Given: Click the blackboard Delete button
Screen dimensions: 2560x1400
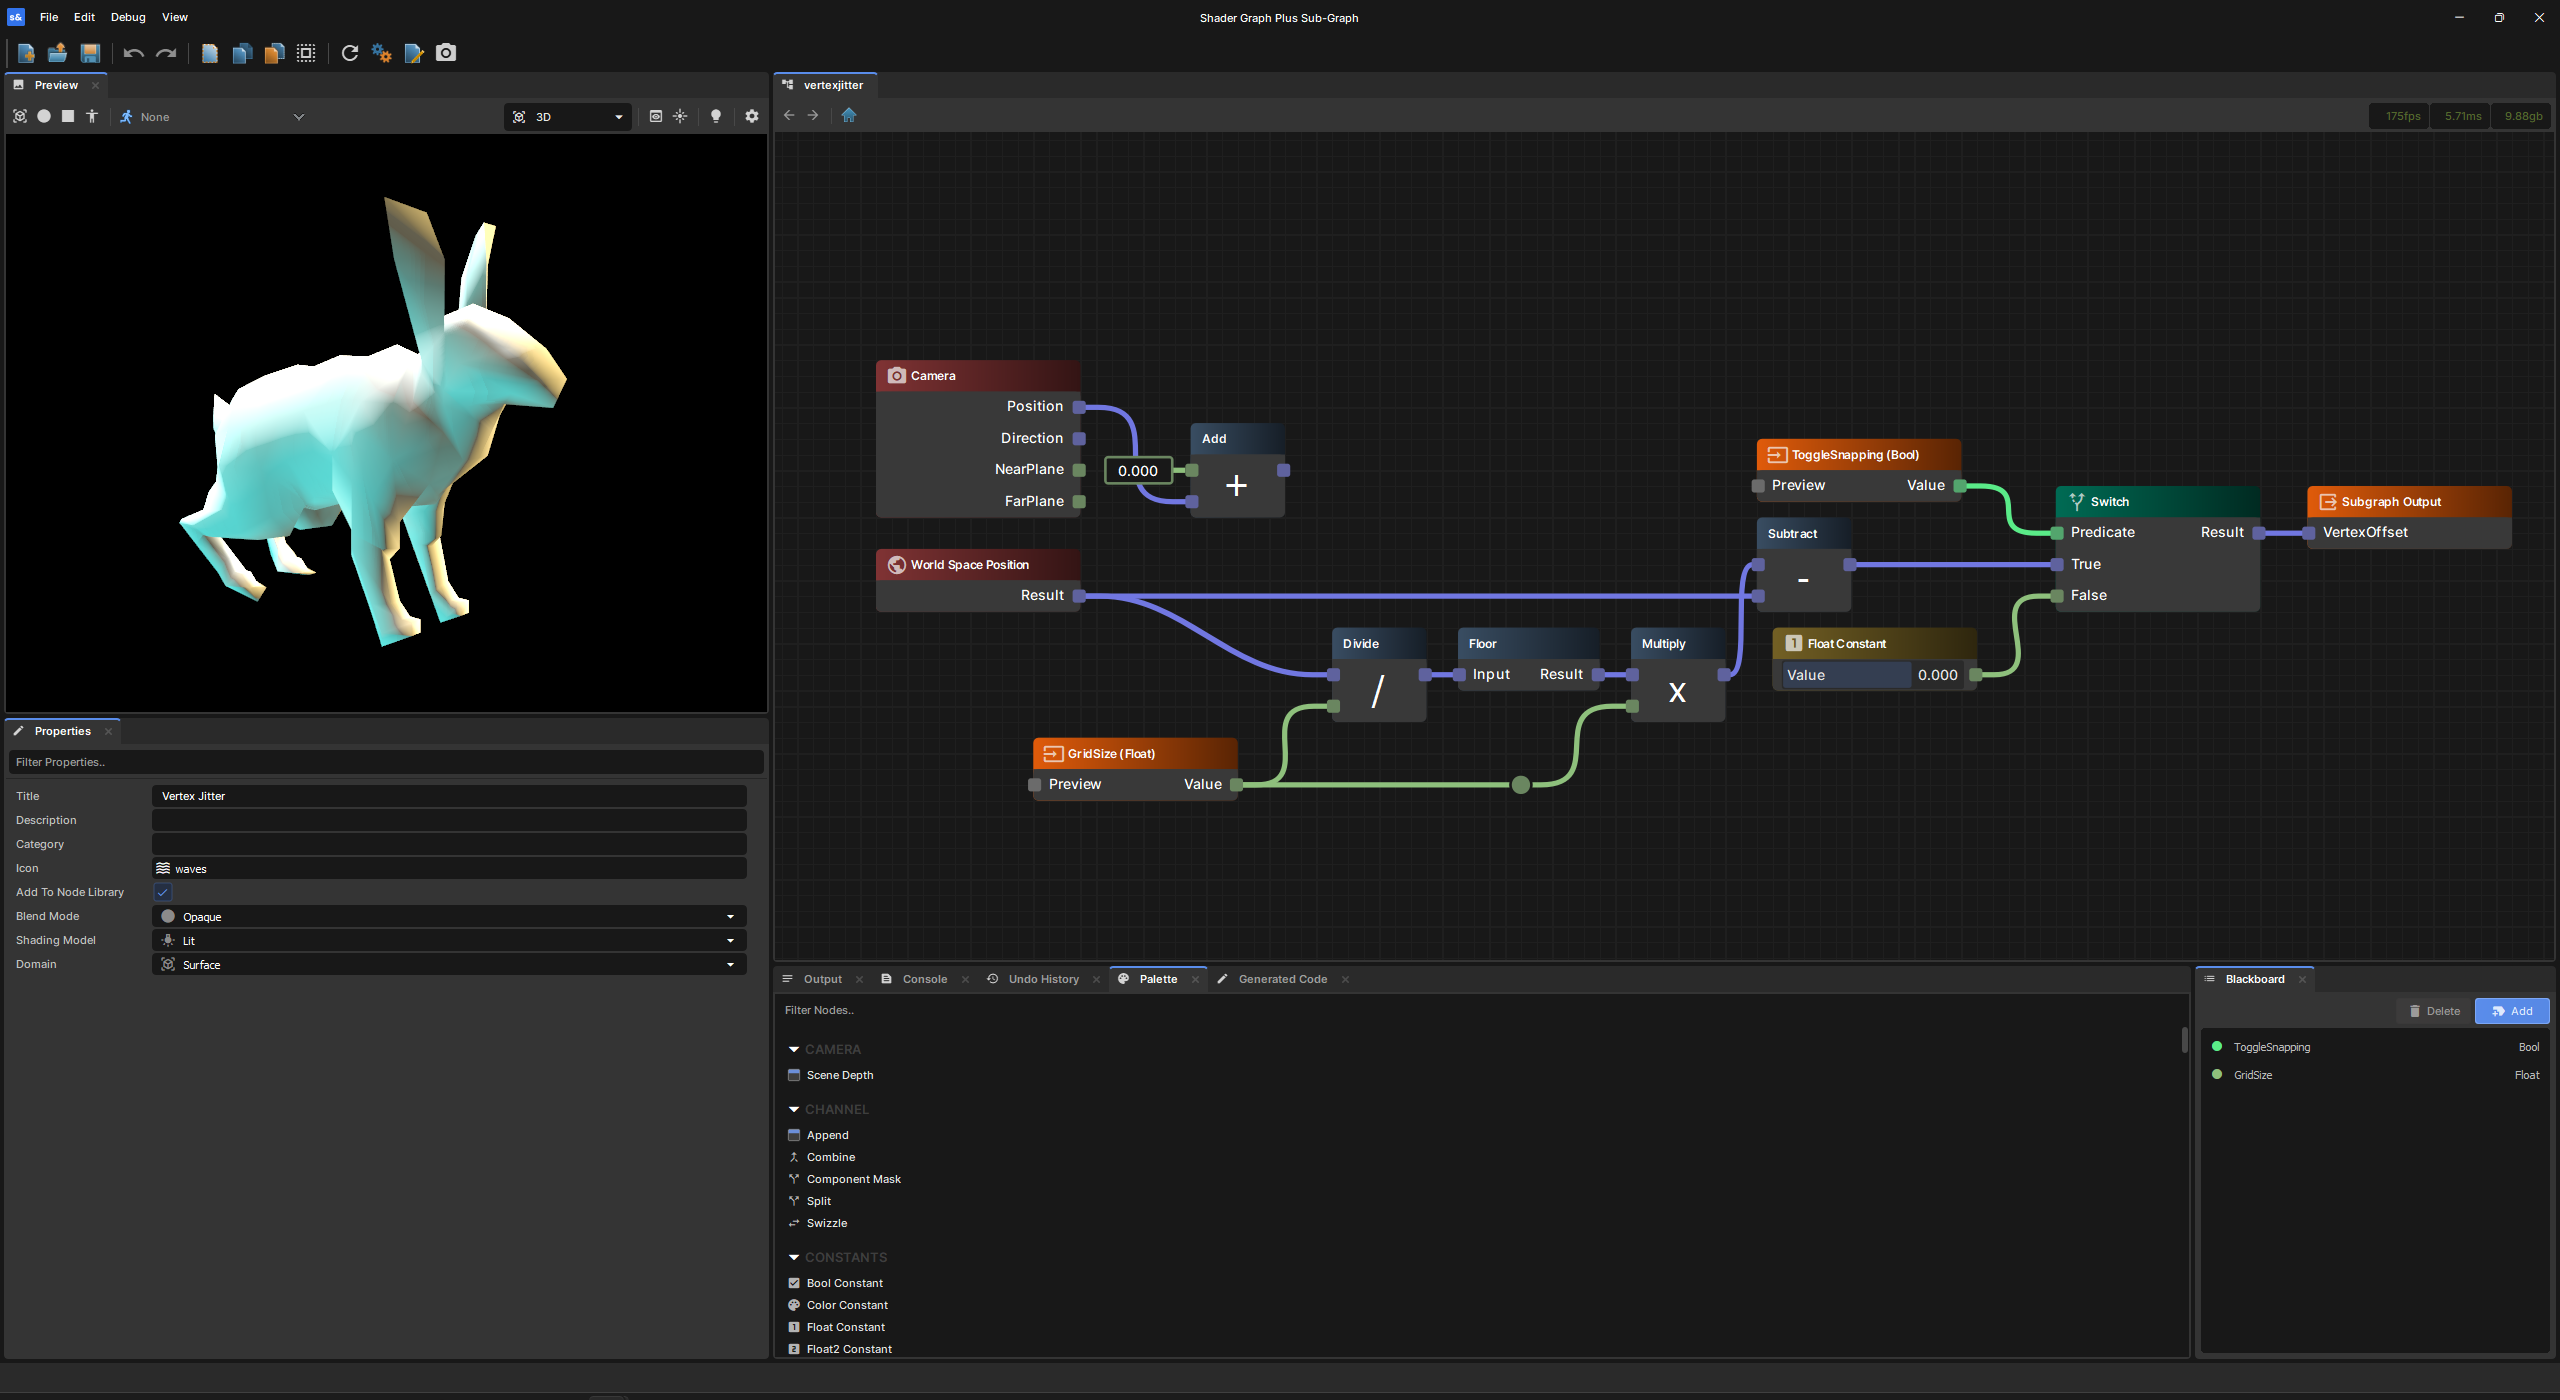Looking at the screenshot, I should click(2434, 1011).
